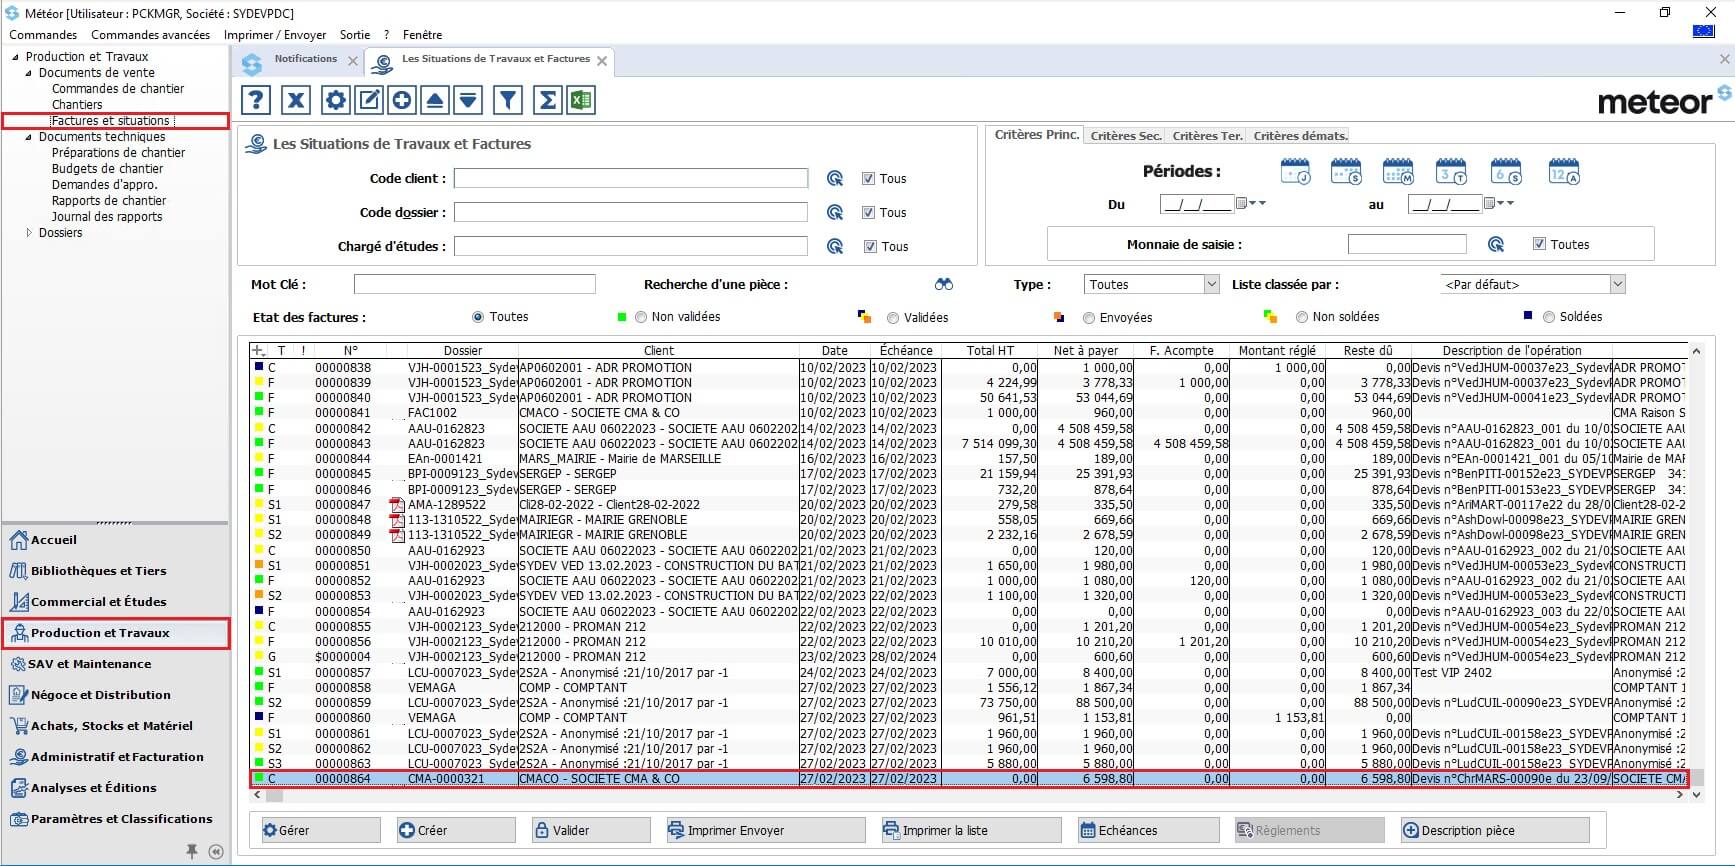Image resolution: width=1735 pixels, height=866 pixels.
Task: Open the Commandes menu
Action: point(43,35)
